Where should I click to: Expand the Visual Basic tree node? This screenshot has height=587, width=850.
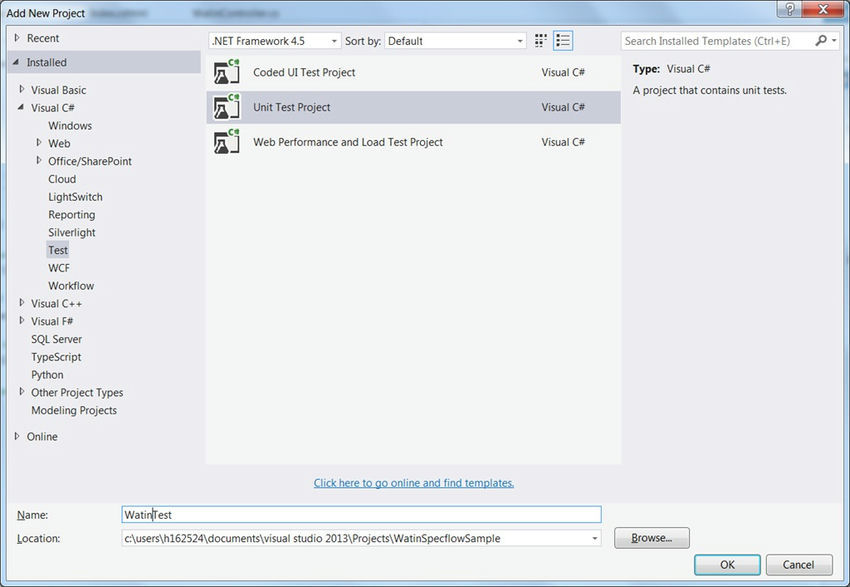(x=21, y=90)
